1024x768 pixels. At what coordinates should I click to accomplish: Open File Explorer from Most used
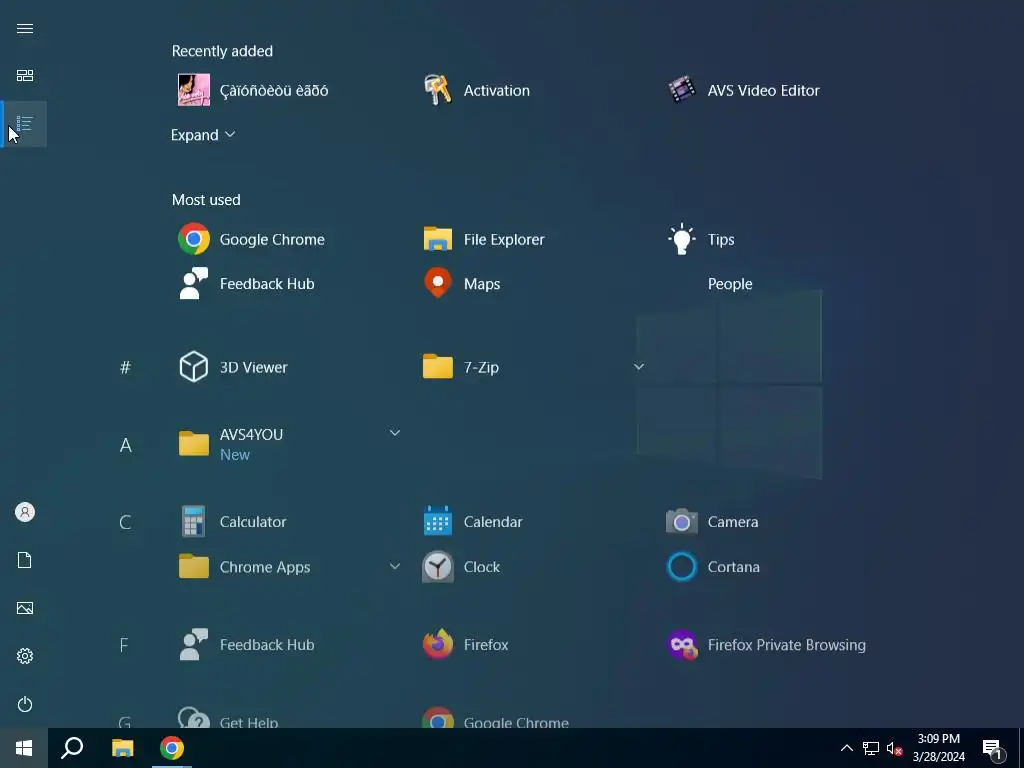click(x=483, y=239)
